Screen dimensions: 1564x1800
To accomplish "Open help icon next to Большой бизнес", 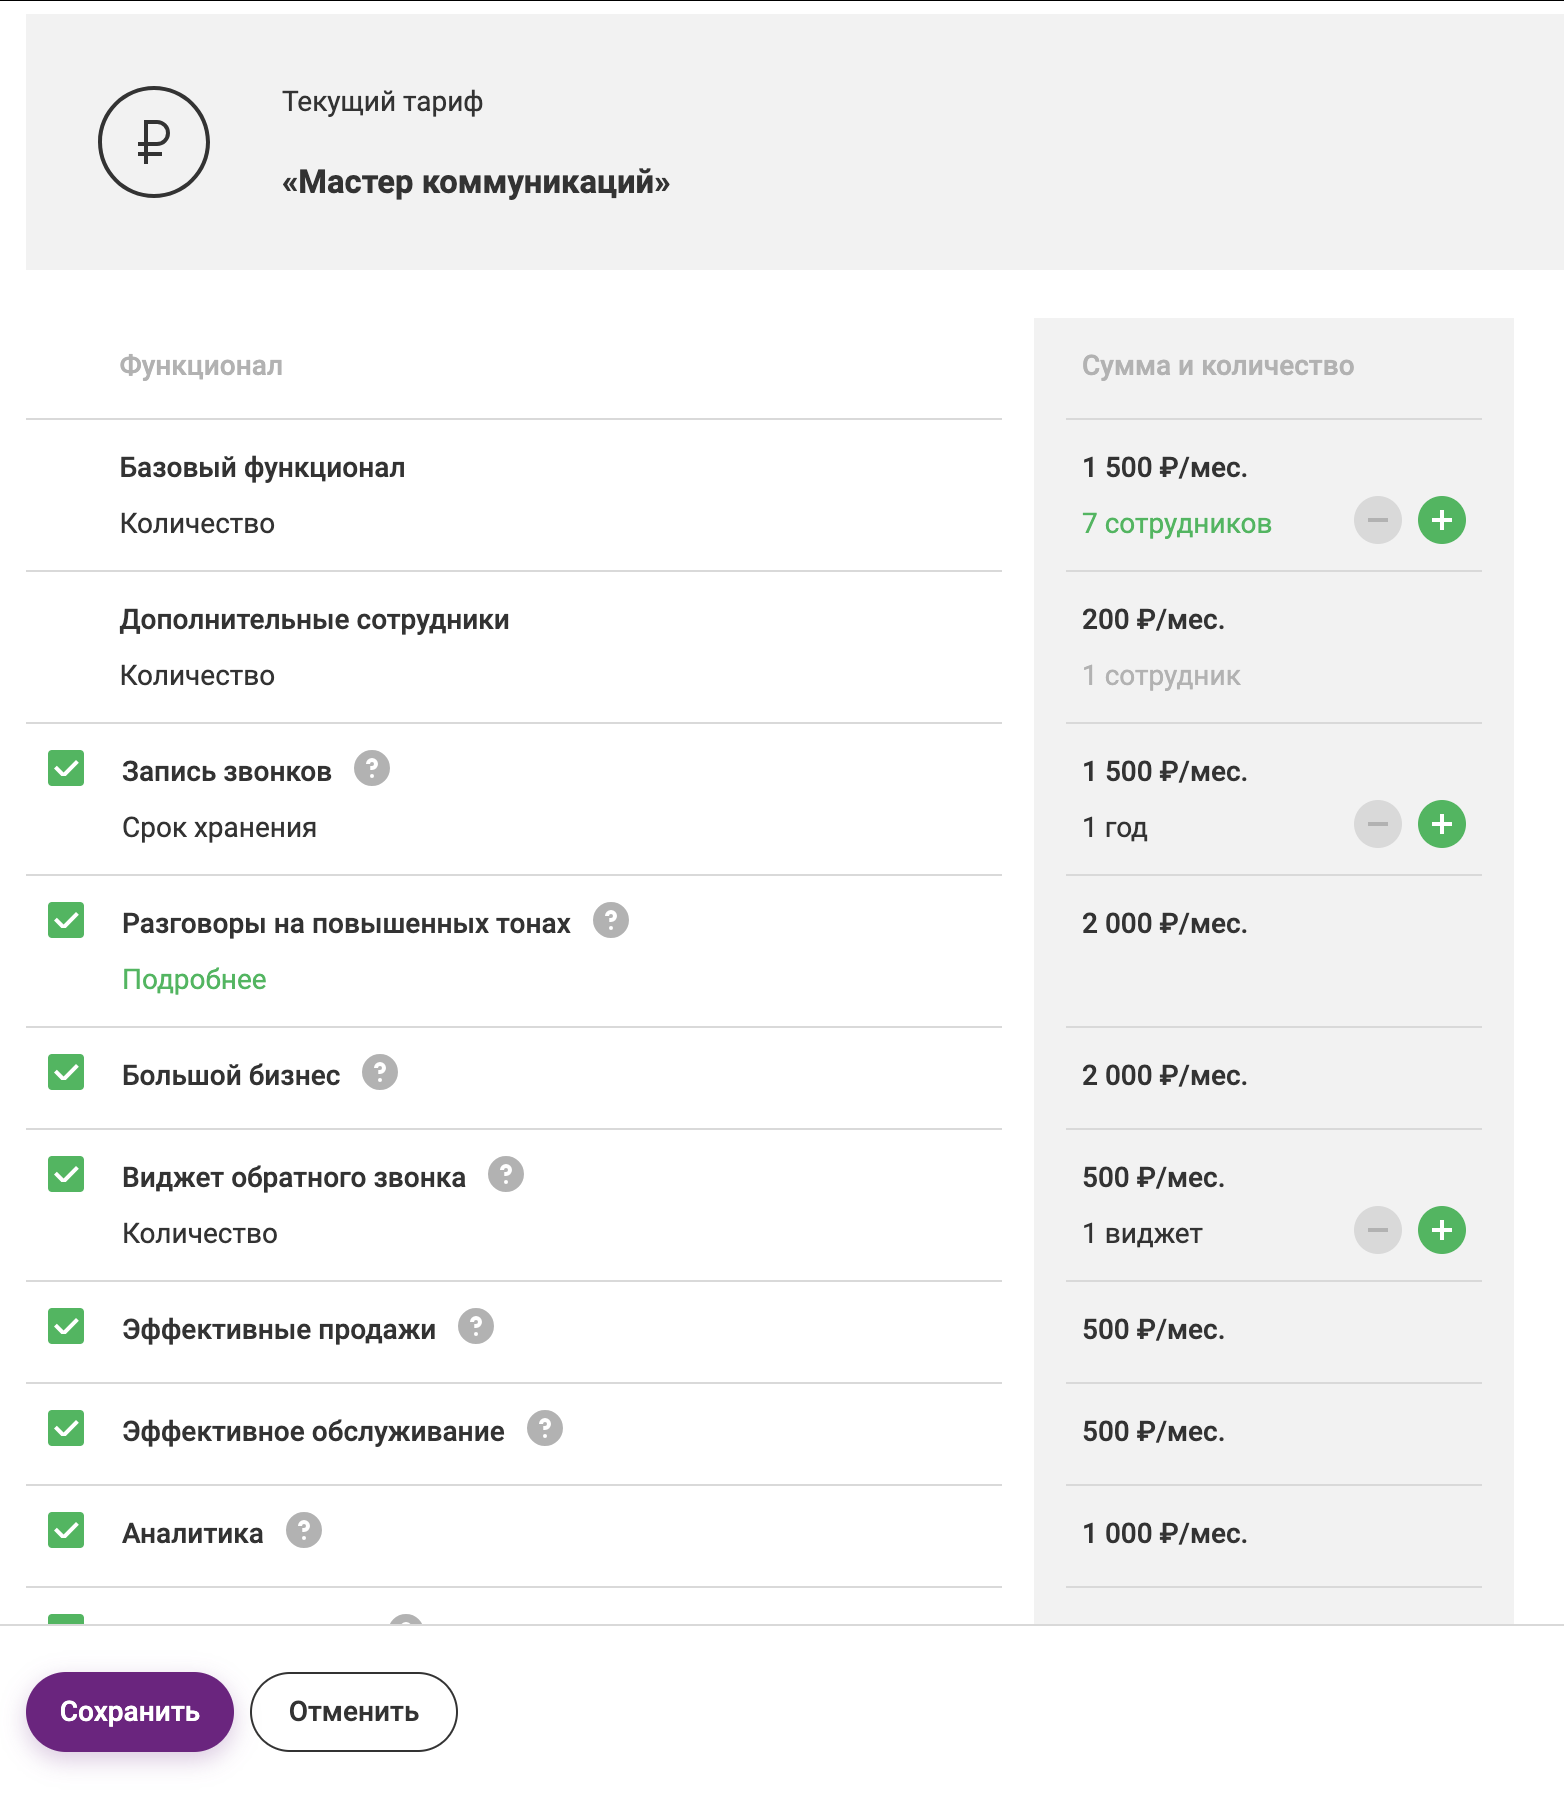I will click(380, 1073).
